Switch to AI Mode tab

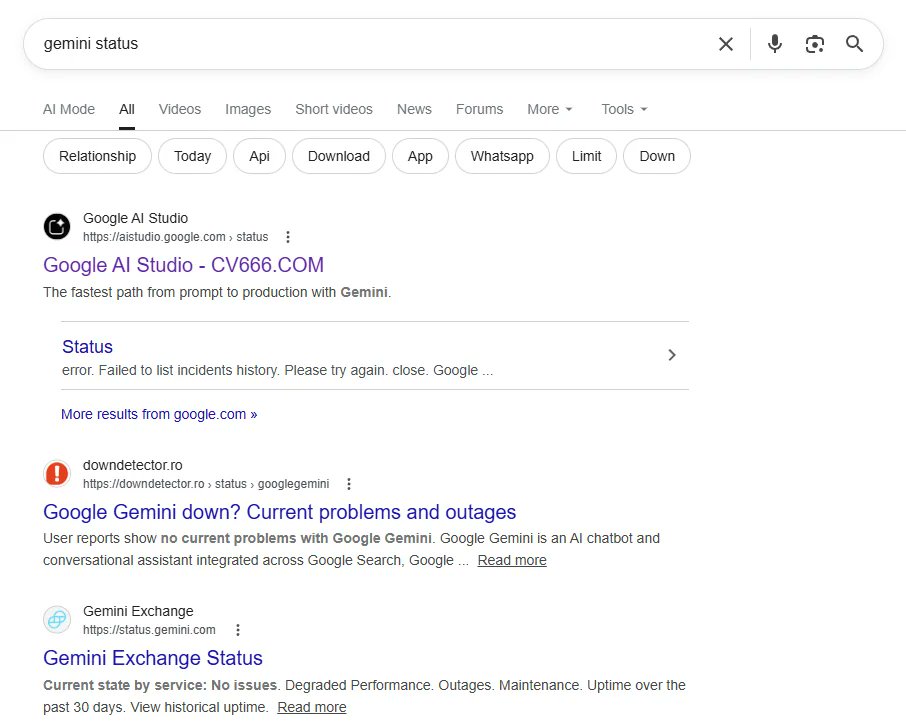tap(69, 109)
